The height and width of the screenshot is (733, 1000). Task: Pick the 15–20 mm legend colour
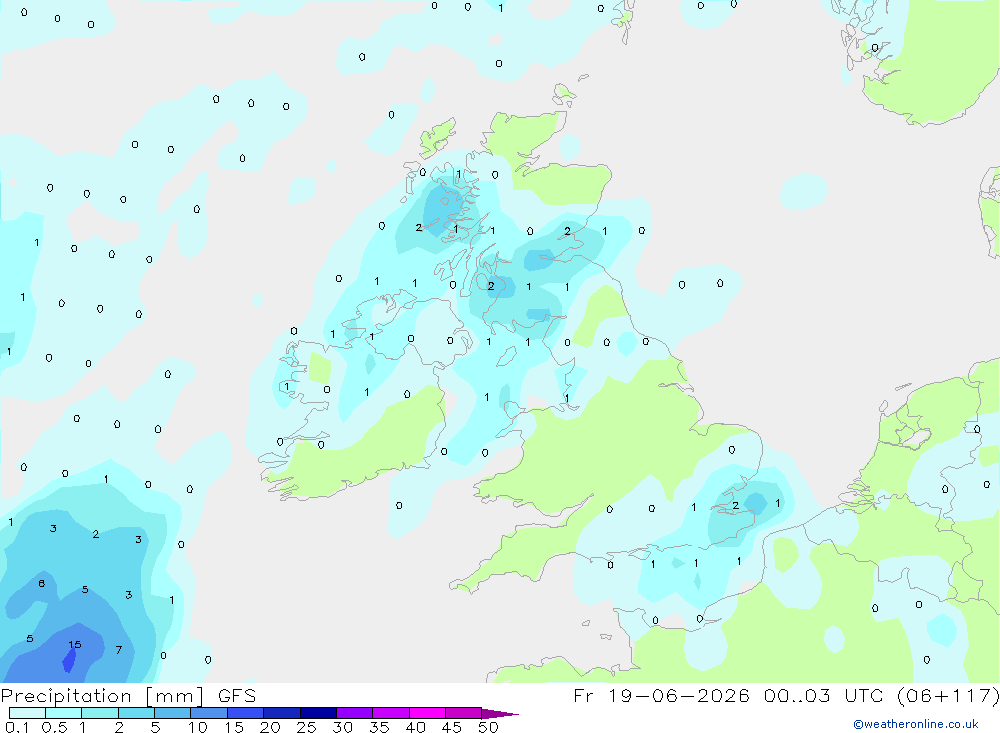[245, 713]
